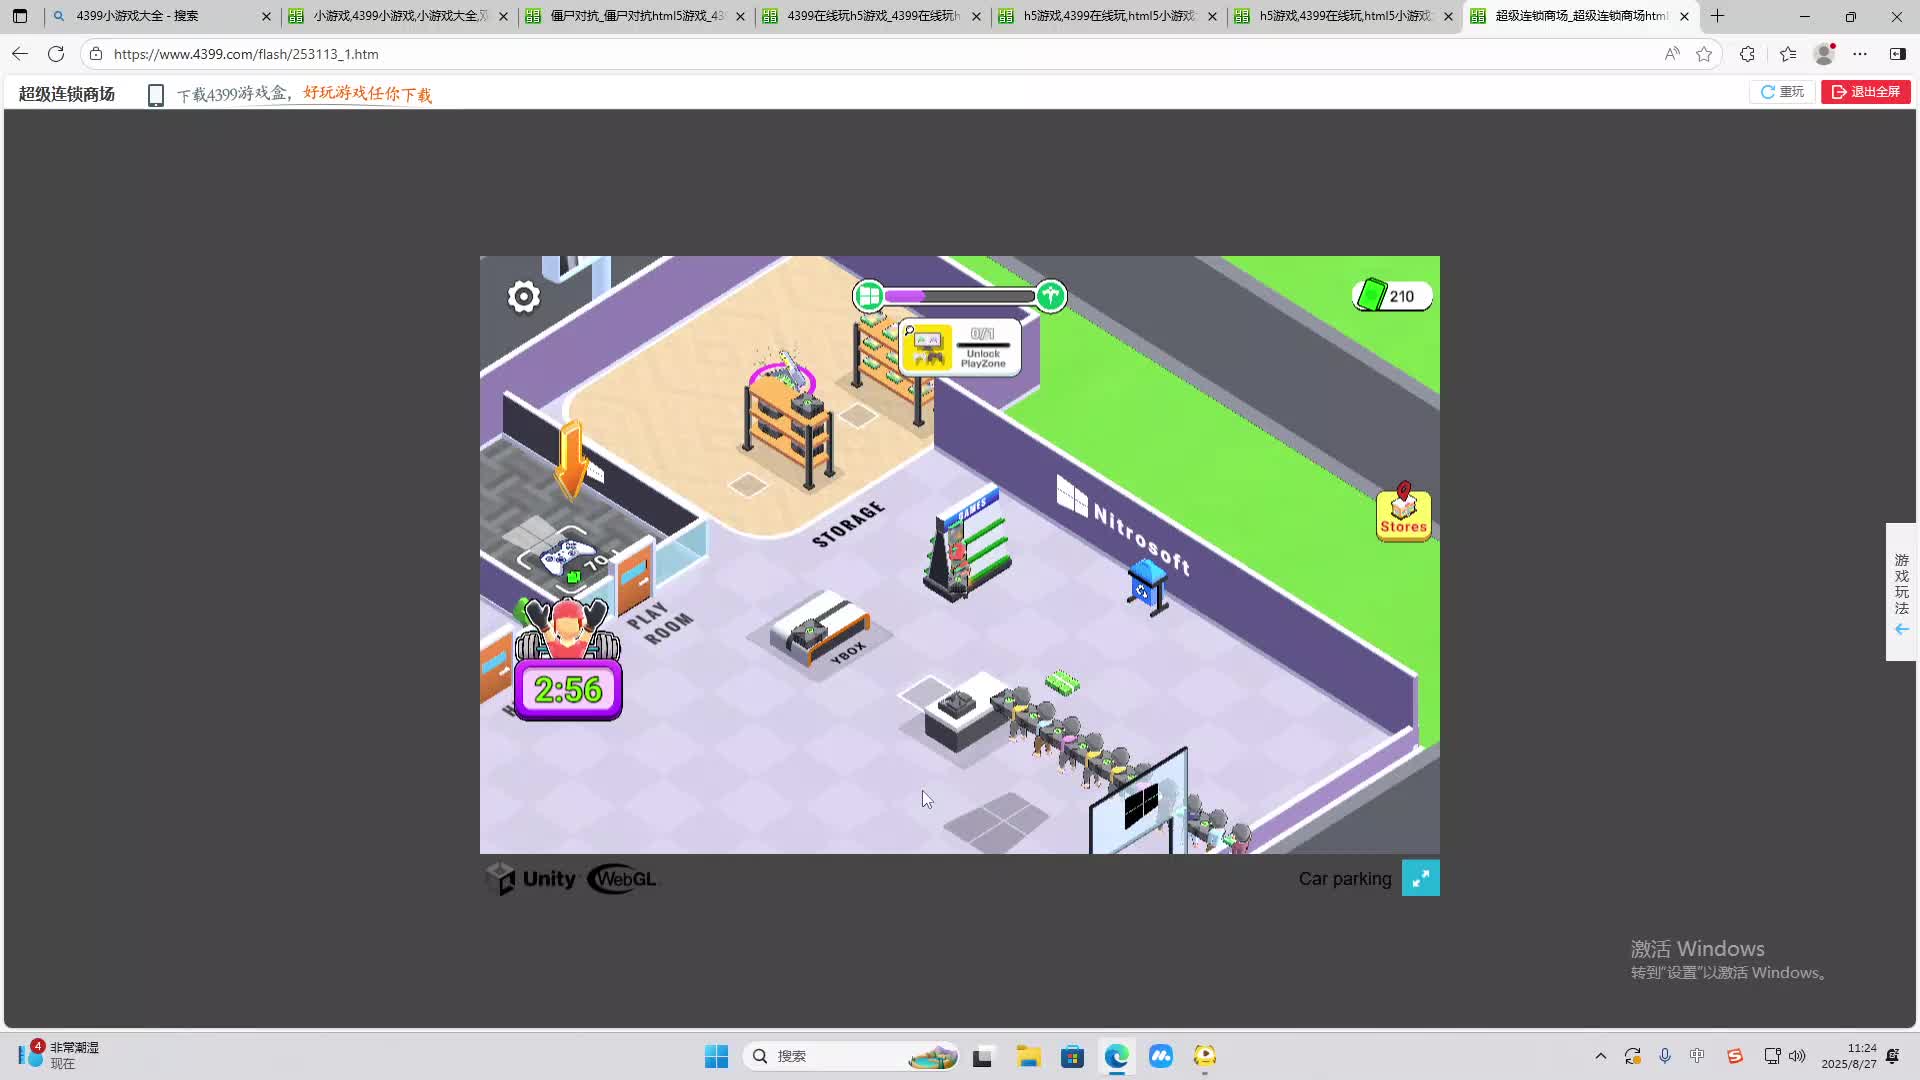This screenshot has width=1920, height=1080.
Task: Click the 好玩游戏任你下载 download link
Action: [367, 94]
